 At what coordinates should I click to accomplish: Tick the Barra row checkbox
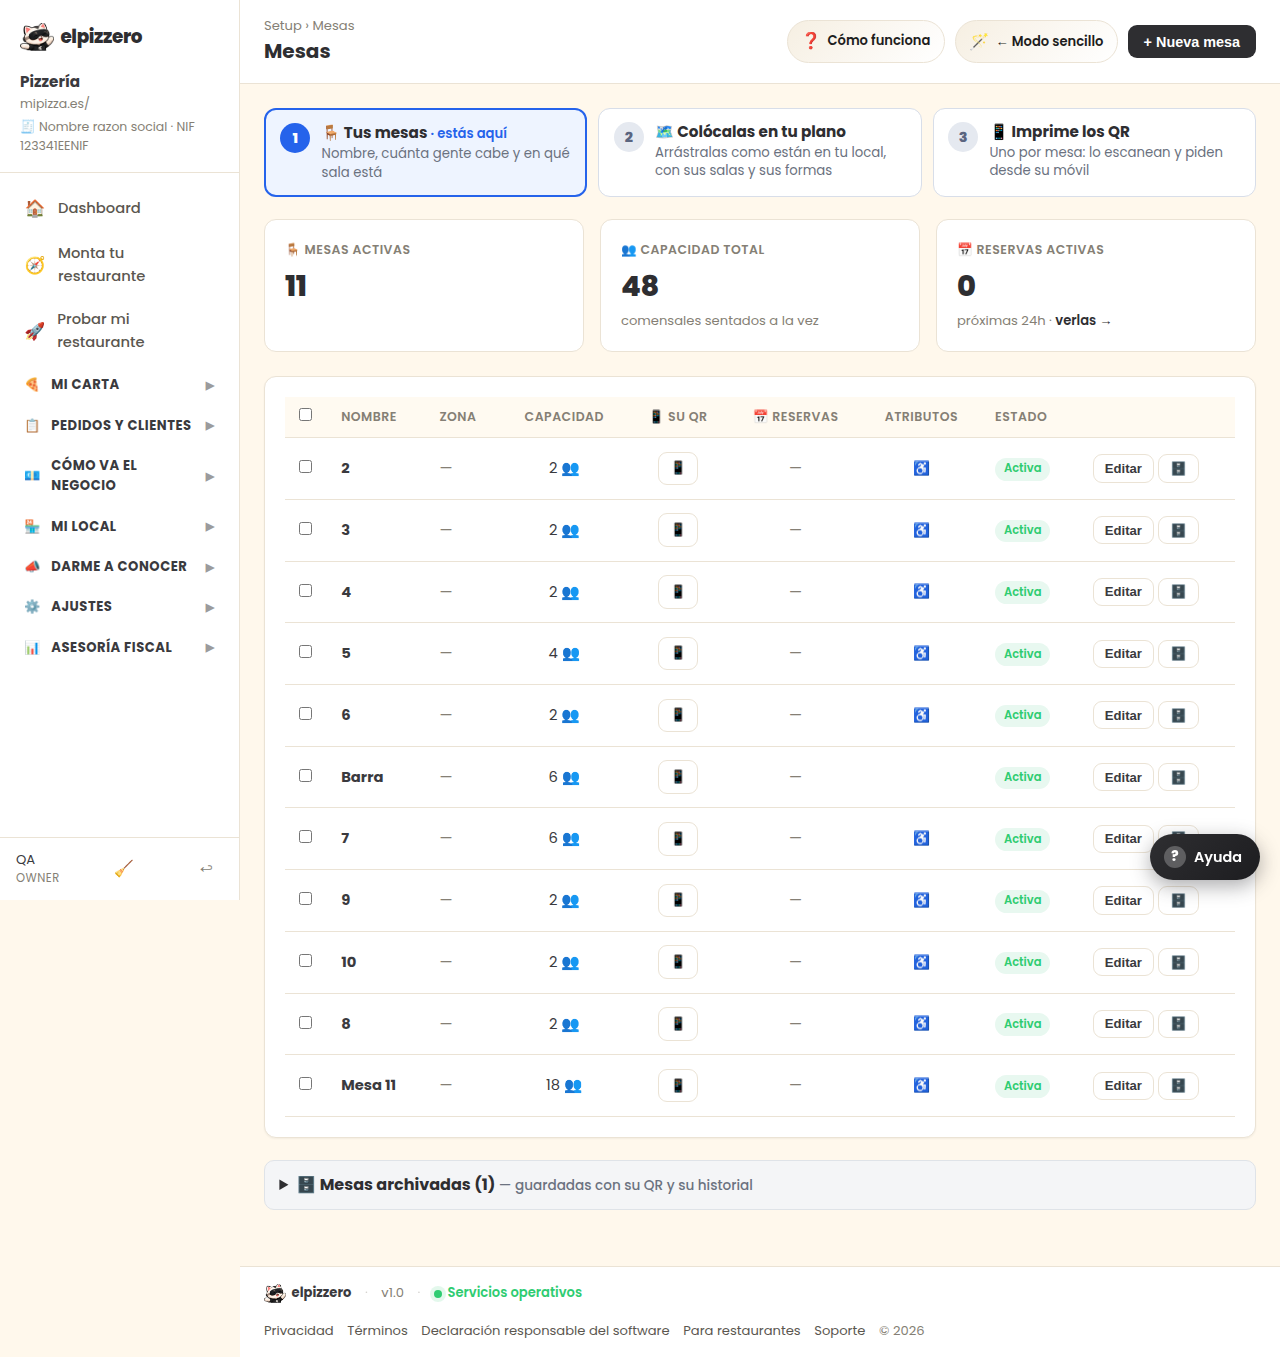click(x=305, y=776)
